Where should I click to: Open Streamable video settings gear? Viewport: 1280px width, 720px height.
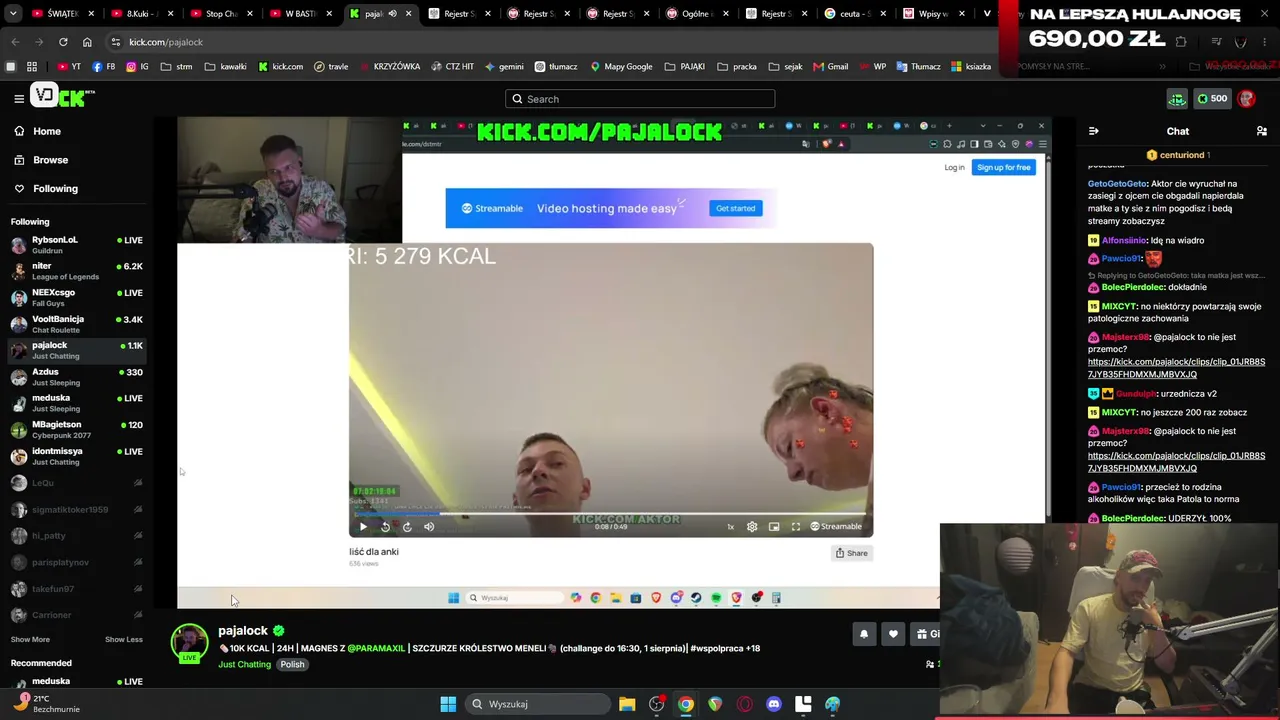[x=752, y=526]
